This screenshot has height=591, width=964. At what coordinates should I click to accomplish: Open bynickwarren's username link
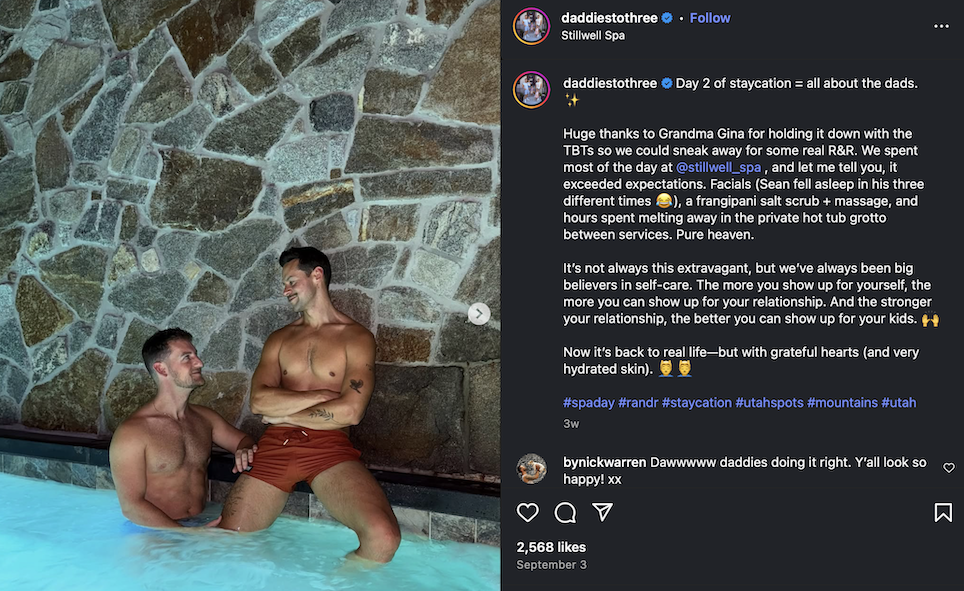point(604,463)
